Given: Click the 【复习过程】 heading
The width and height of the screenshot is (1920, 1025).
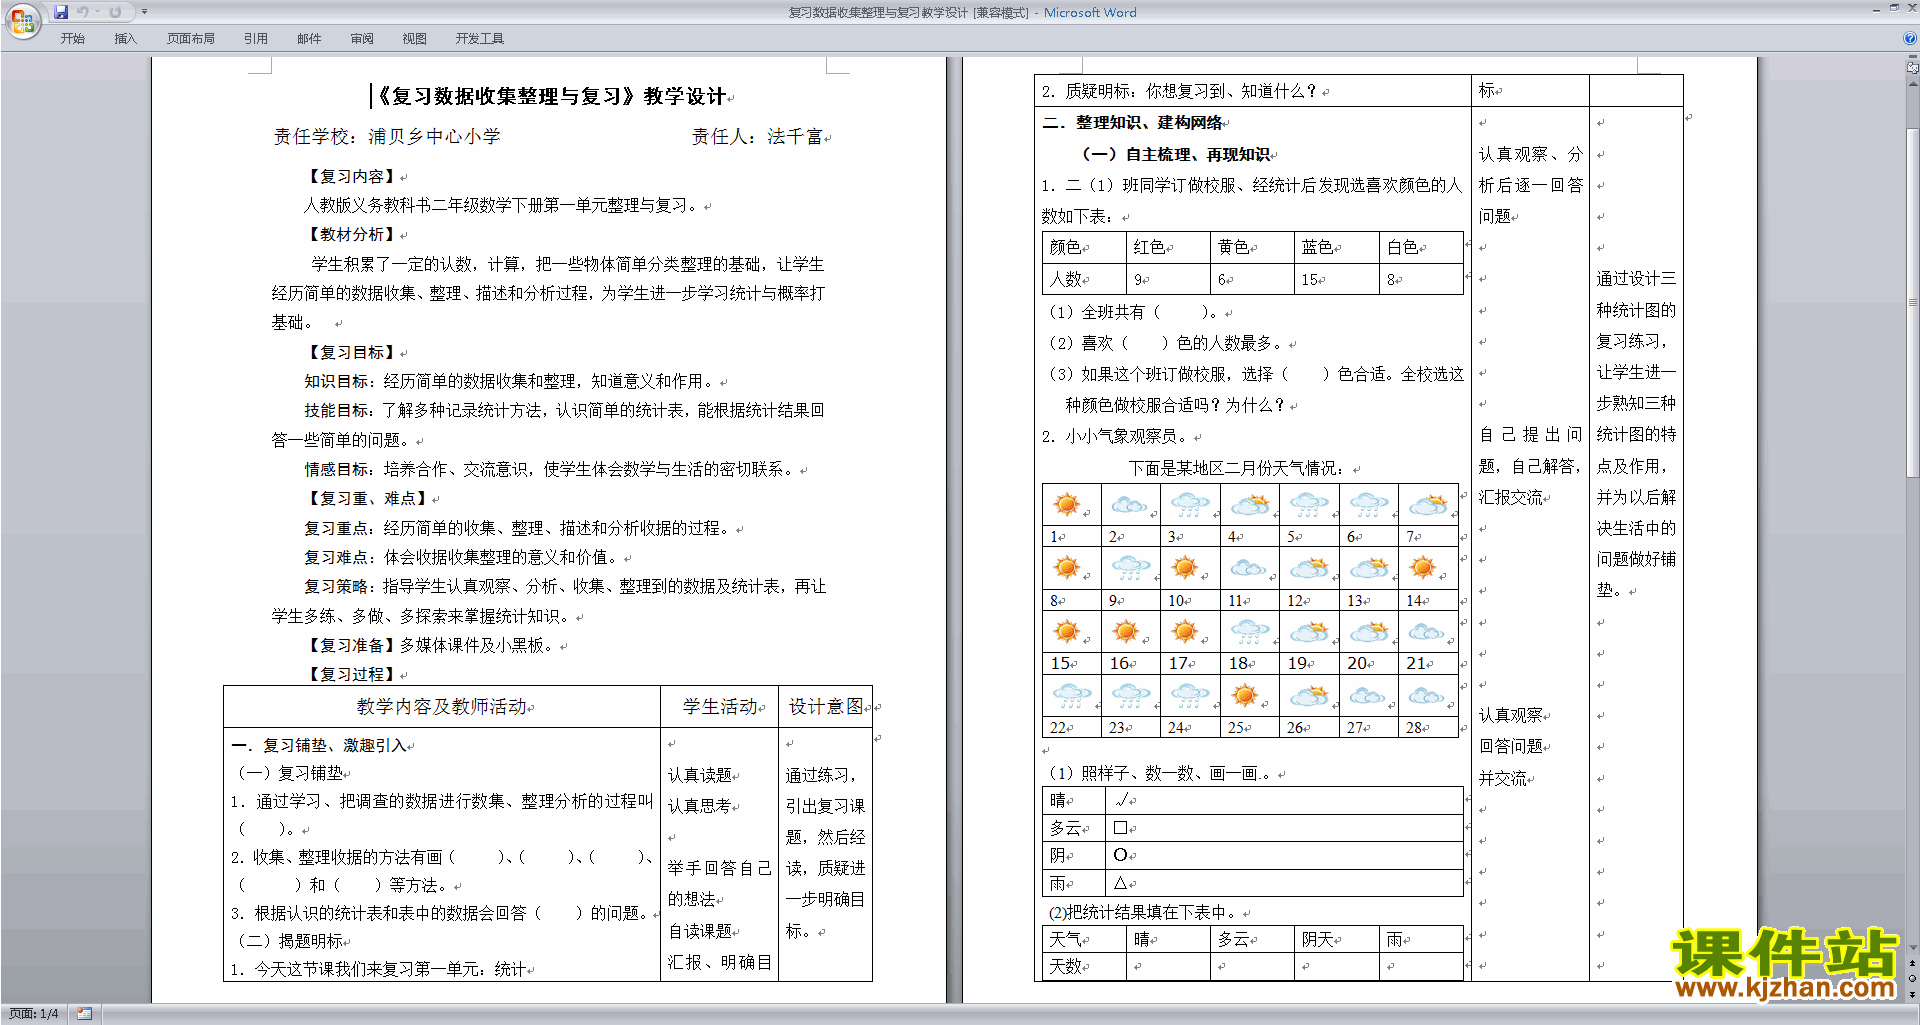Looking at the screenshot, I should click(351, 674).
